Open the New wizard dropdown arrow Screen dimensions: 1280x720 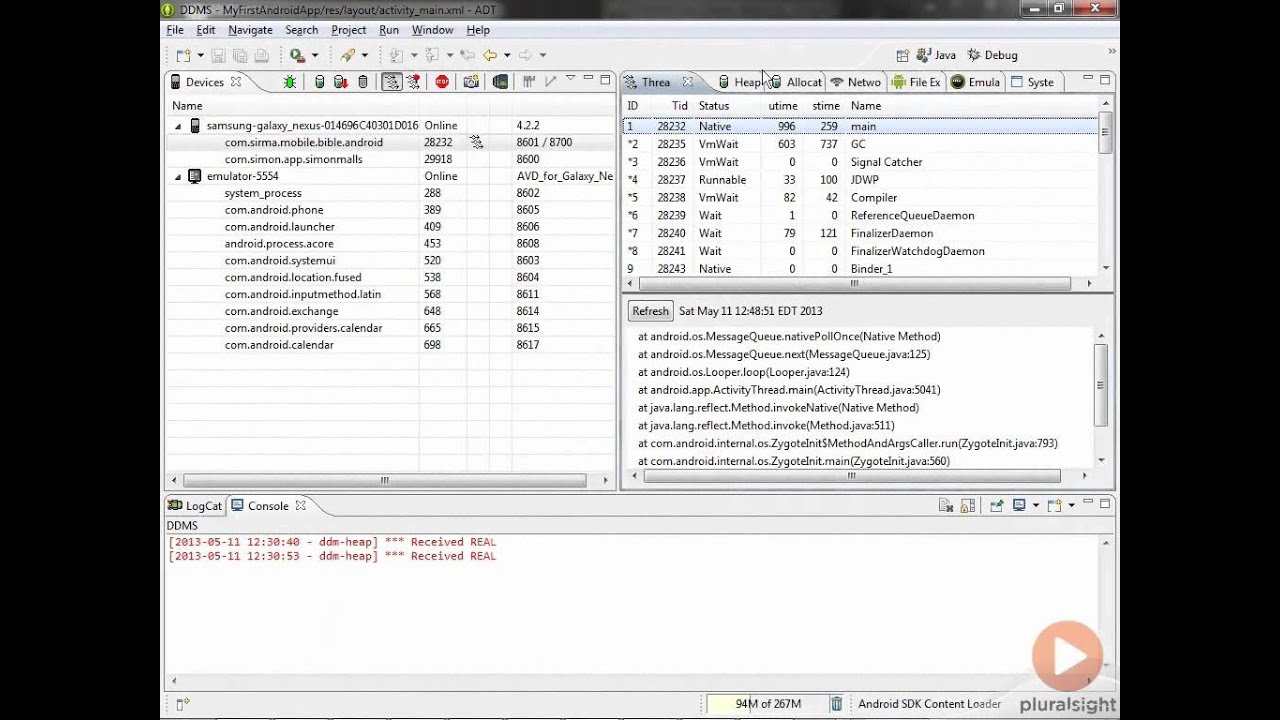[200, 56]
